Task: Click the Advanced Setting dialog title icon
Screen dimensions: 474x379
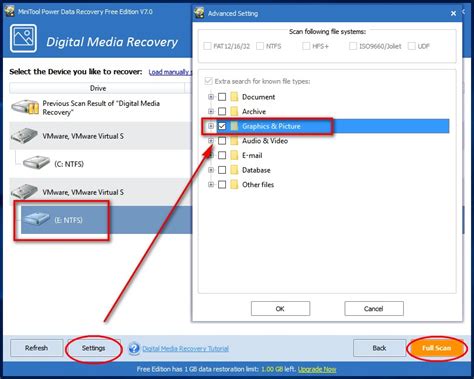Action: pos(199,13)
